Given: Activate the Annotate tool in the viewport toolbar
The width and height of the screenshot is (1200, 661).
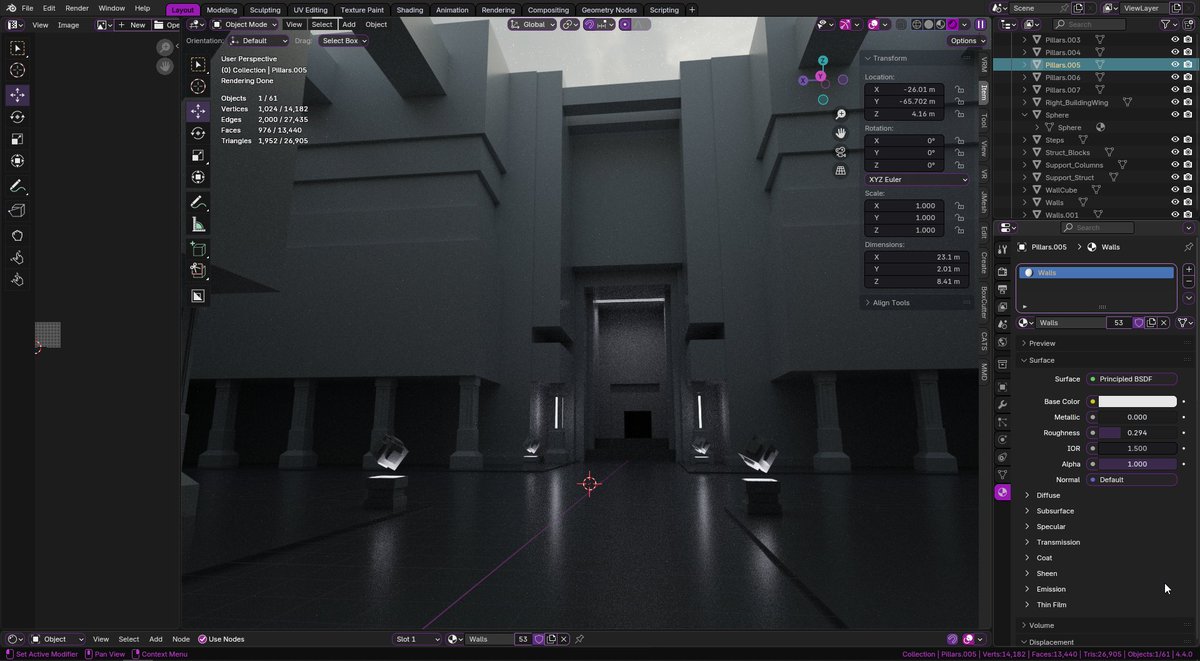Looking at the screenshot, I should coord(198,203).
